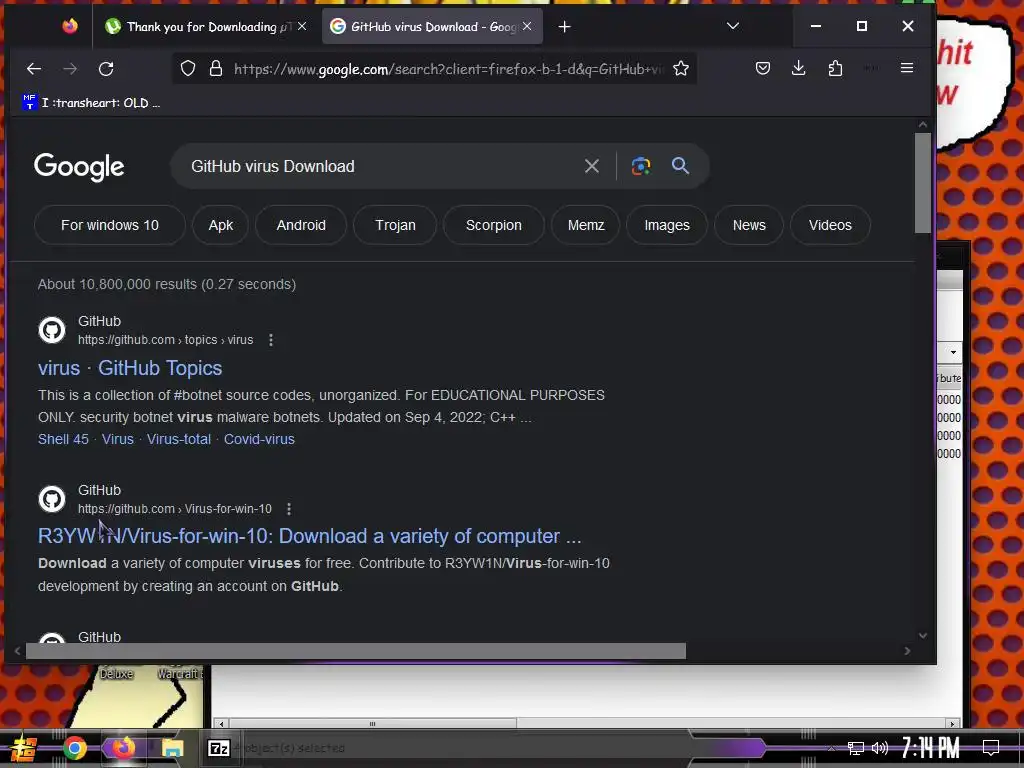Click the 7:14 PM taskbar clock

pyautogui.click(x=931, y=748)
